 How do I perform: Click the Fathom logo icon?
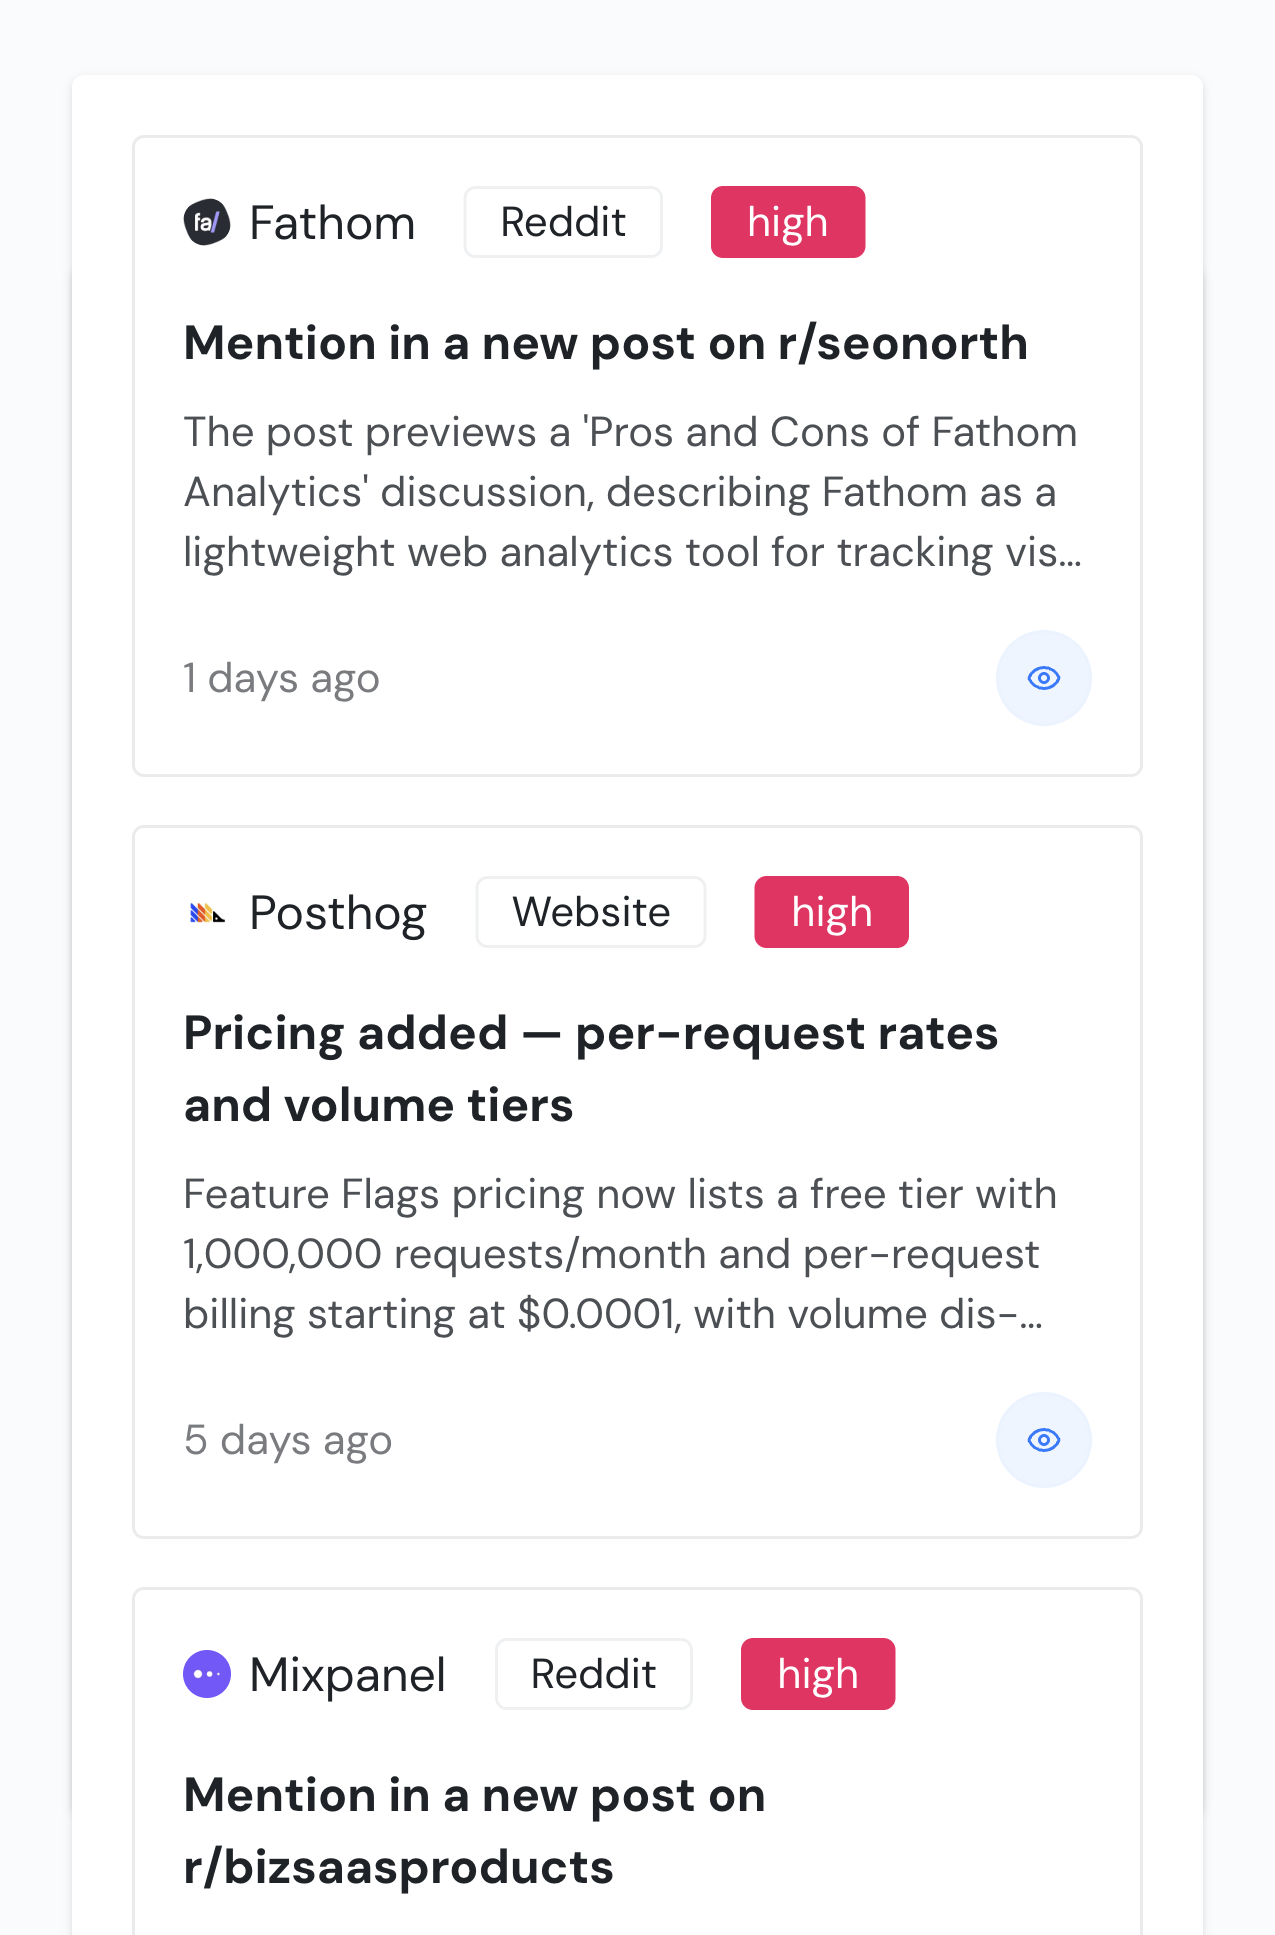[207, 222]
